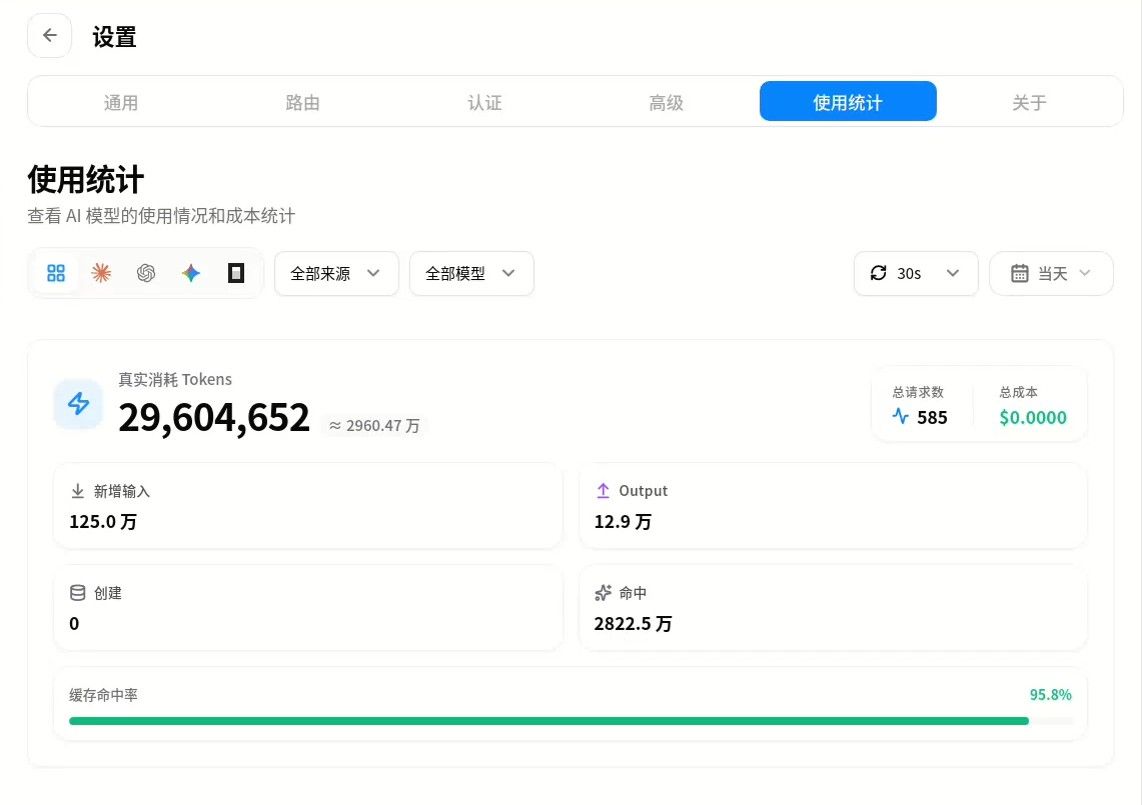Click the lightning bolt Tokens icon
1142x805 pixels.
pos(78,404)
